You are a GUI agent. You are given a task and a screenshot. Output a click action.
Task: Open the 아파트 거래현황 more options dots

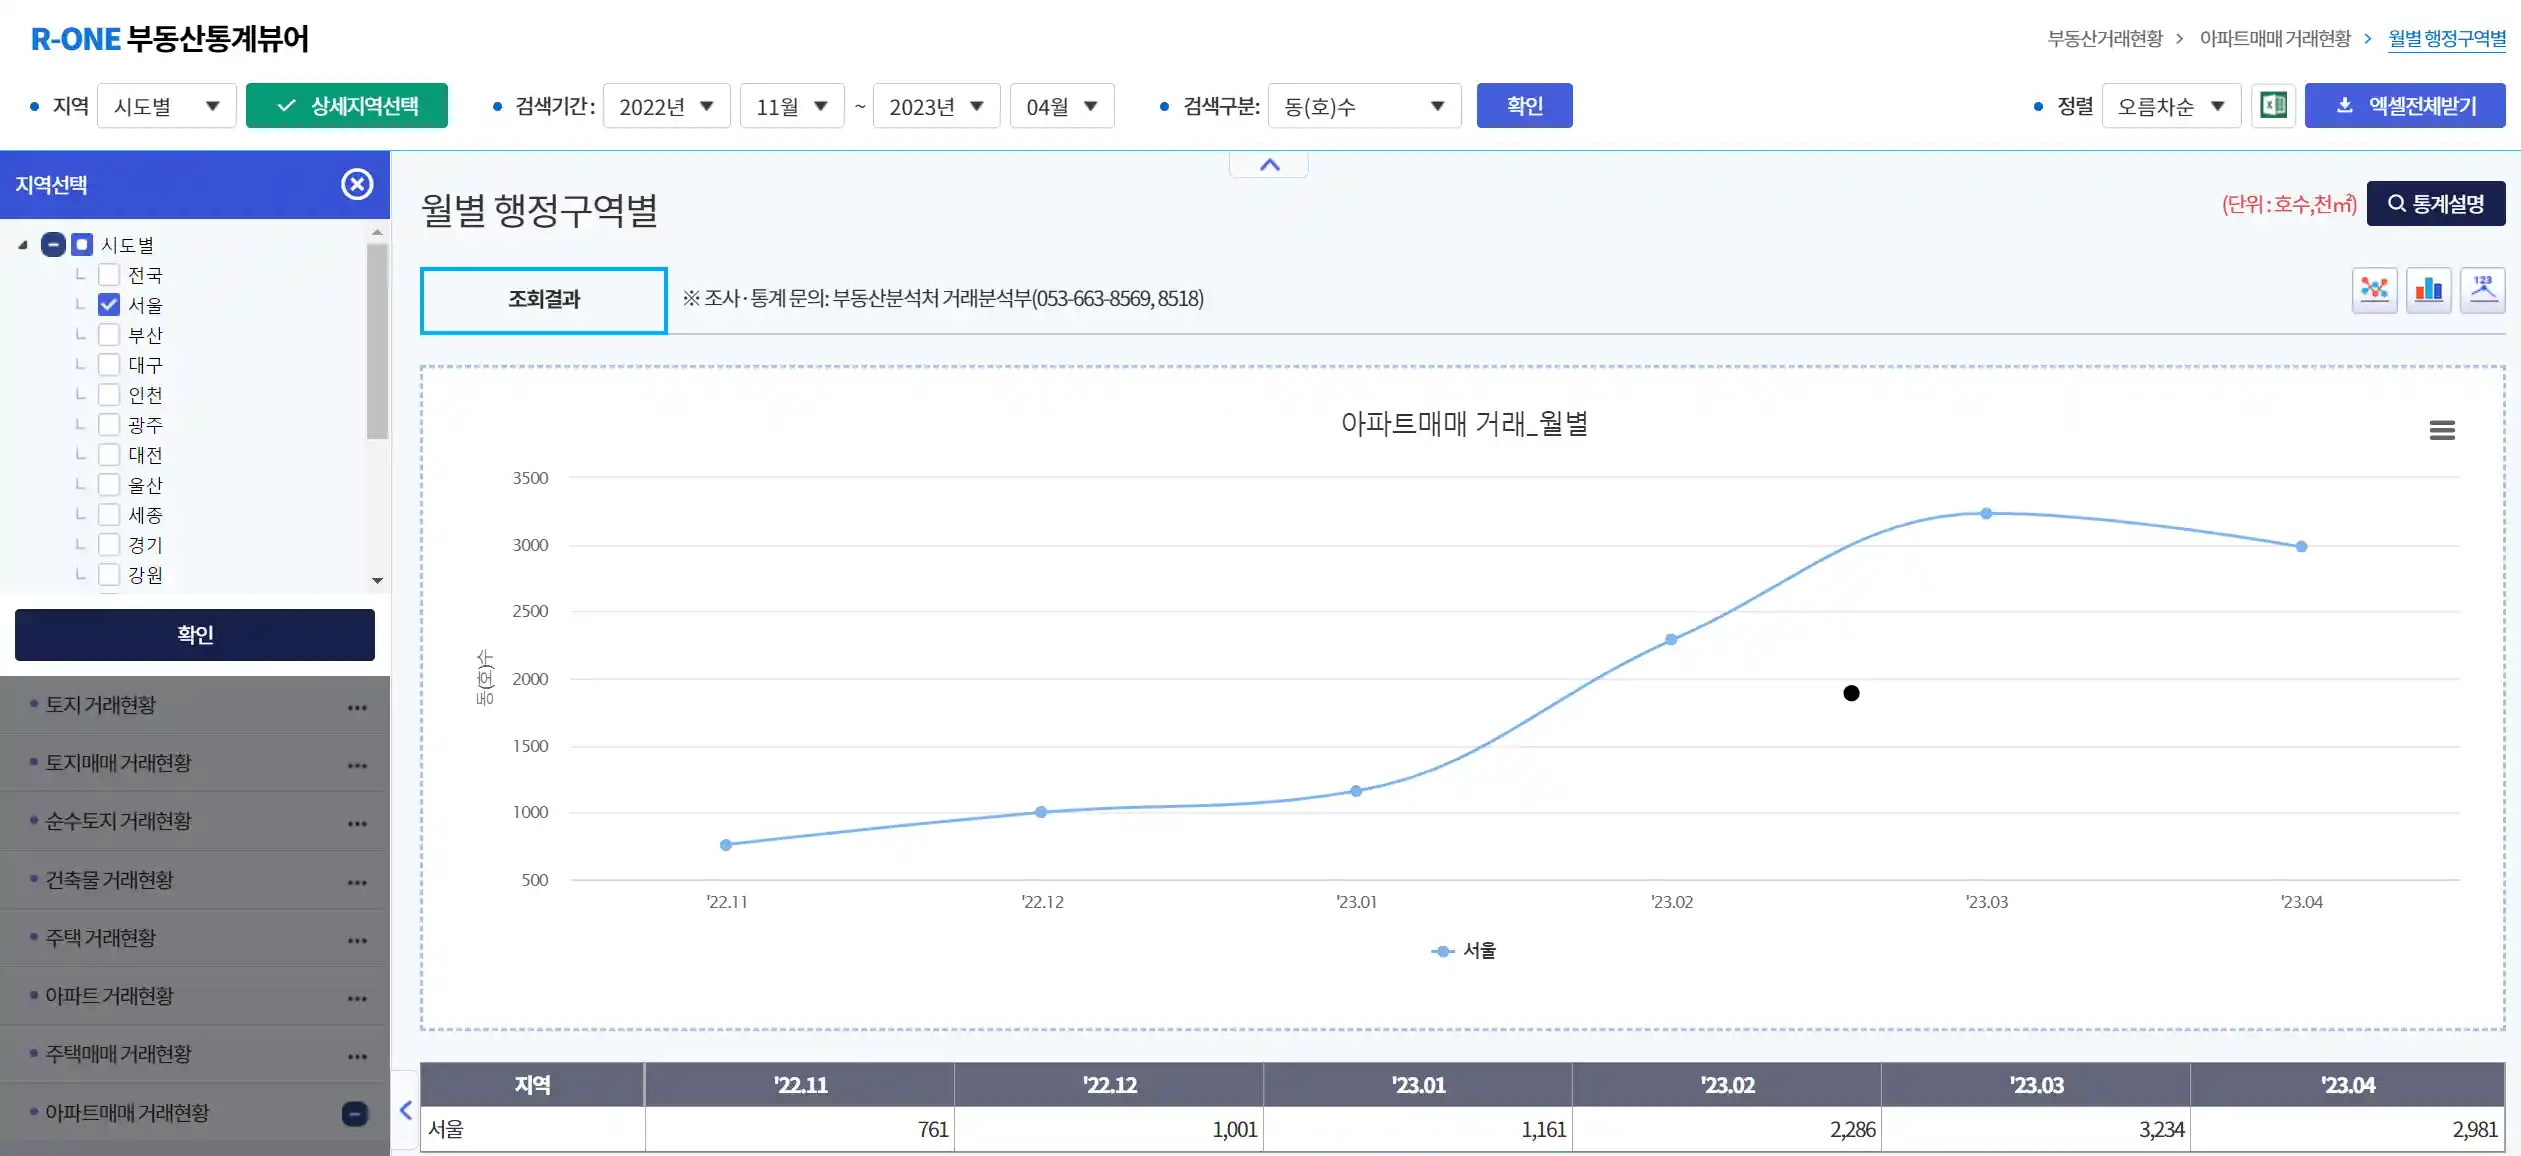pyautogui.click(x=357, y=998)
